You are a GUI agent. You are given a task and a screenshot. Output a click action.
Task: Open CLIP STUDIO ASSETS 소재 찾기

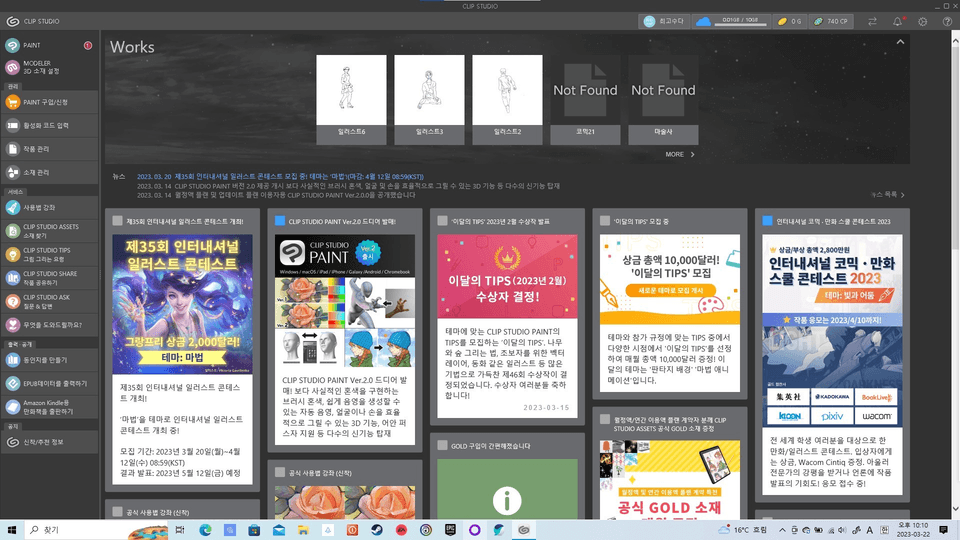[49, 231]
